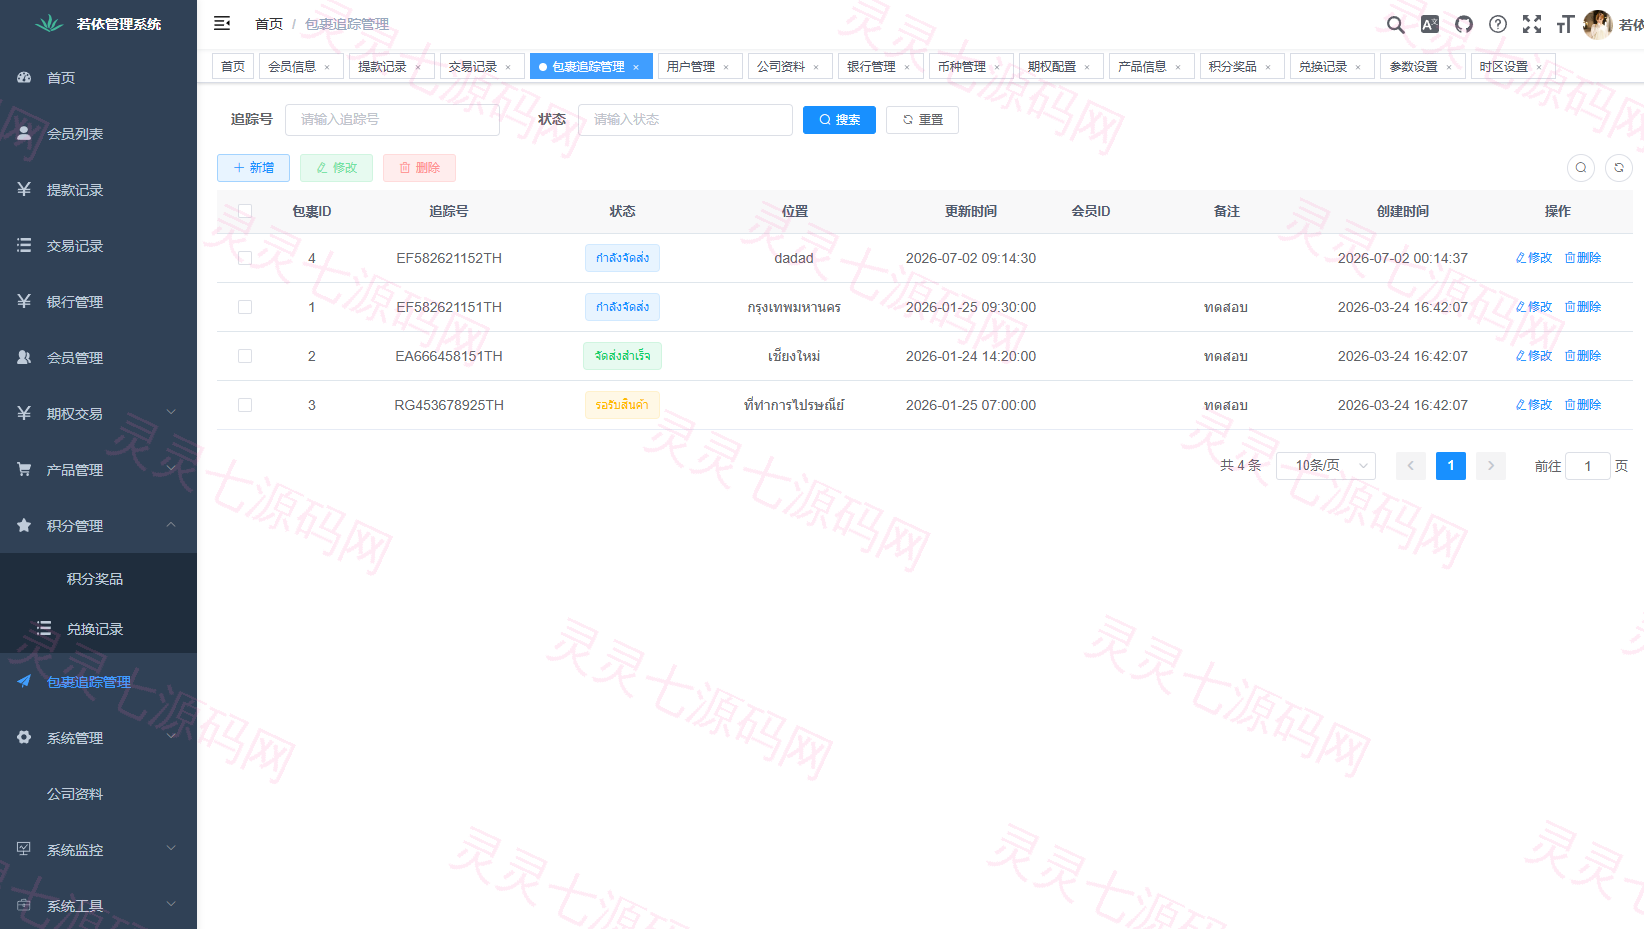The image size is (1644, 929).
Task: Hide the search bar with round magnifier icon
Action: 1581,168
